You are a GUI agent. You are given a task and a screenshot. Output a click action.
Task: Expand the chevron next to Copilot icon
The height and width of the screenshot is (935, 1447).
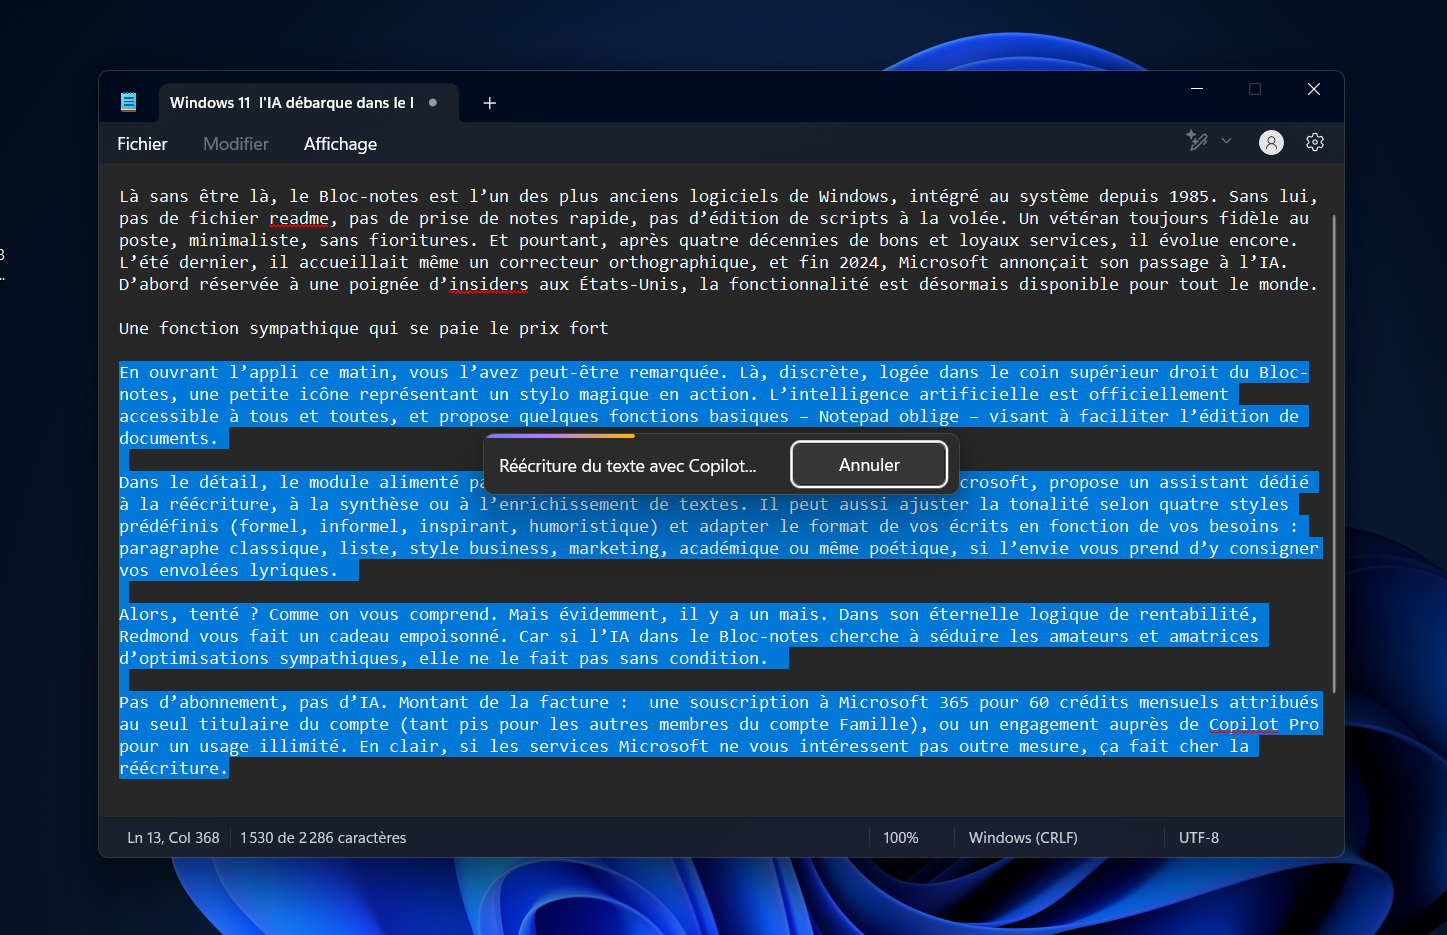coord(1227,141)
